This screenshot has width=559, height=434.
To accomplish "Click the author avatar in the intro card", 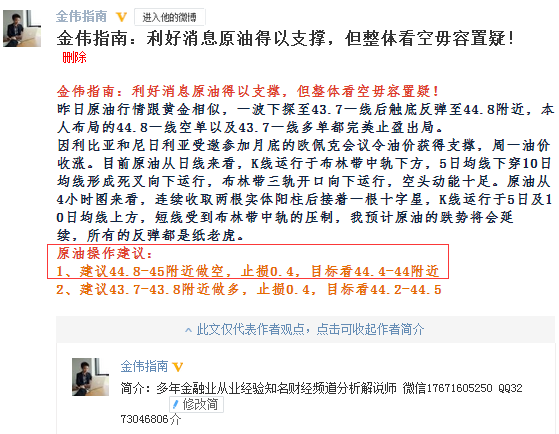I will coord(91,377).
